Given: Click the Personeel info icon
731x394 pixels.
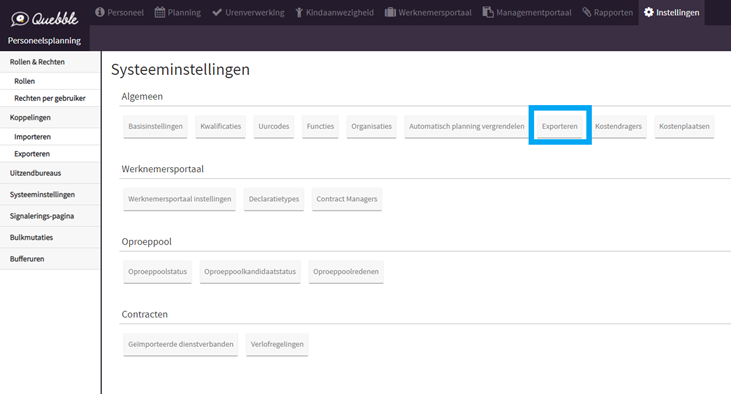Looking at the screenshot, I should pyautogui.click(x=100, y=12).
